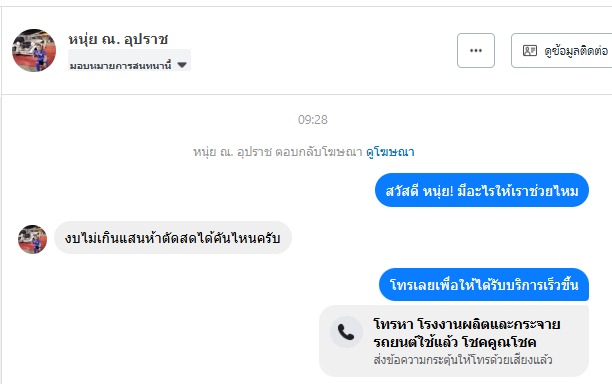Click the phone call icon
This screenshot has width=612, height=384.
tap(346, 332)
